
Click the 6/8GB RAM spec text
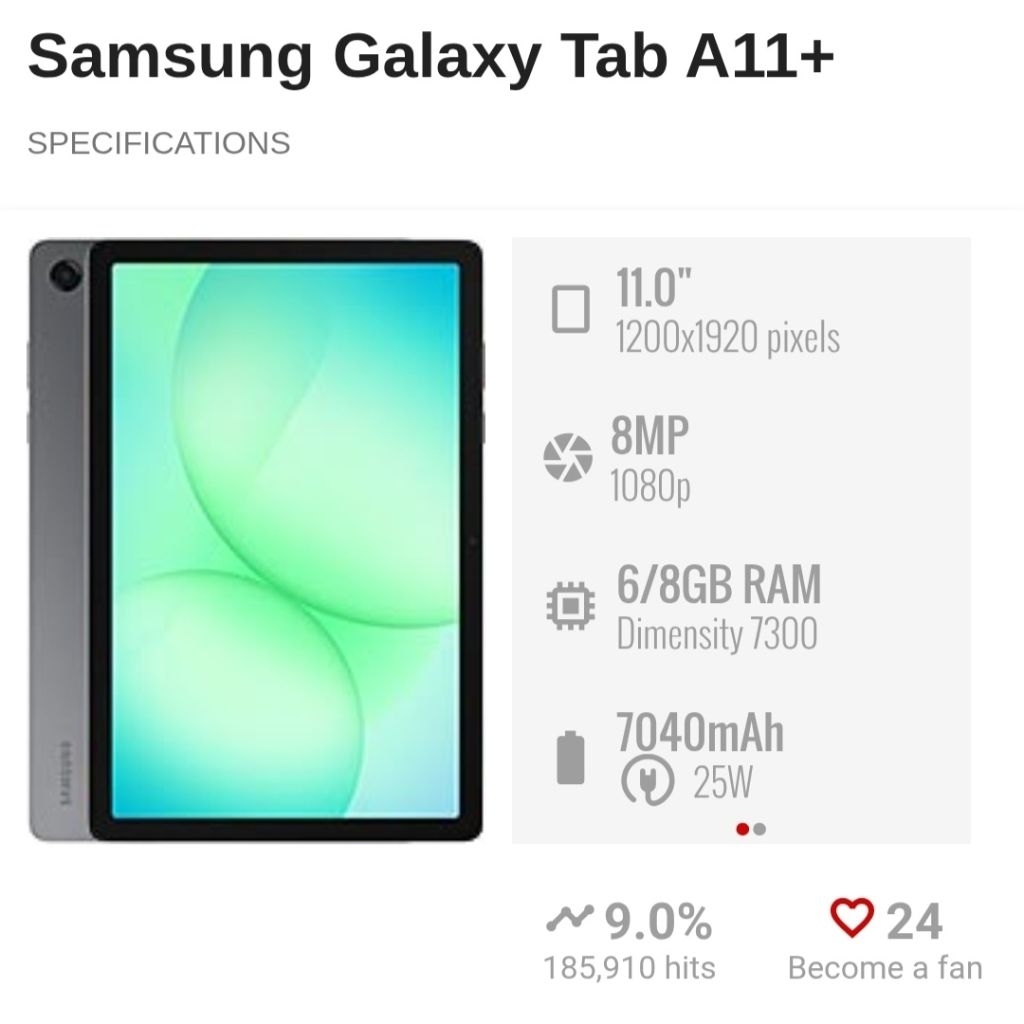[719, 584]
